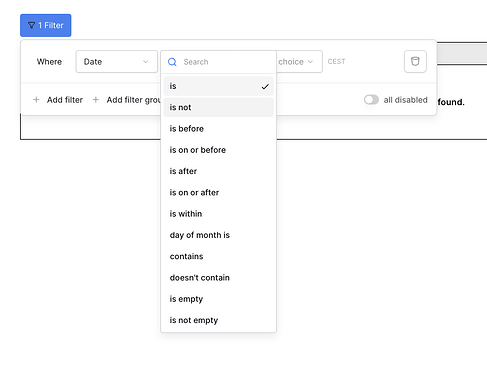The image size is (487, 375).
Task: Open the 1 Filter button
Action: [x=46, y=25]
